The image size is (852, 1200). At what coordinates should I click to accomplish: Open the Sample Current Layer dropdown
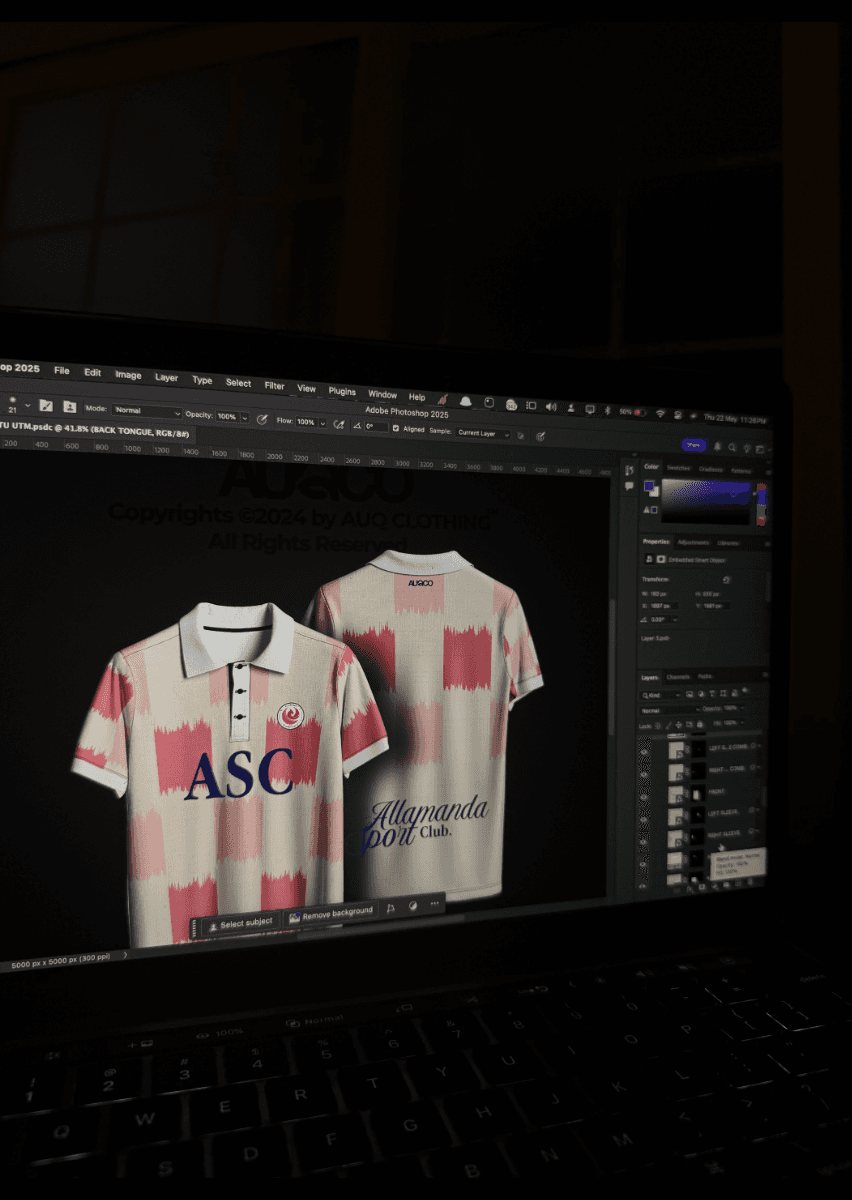tap(483, 433)
